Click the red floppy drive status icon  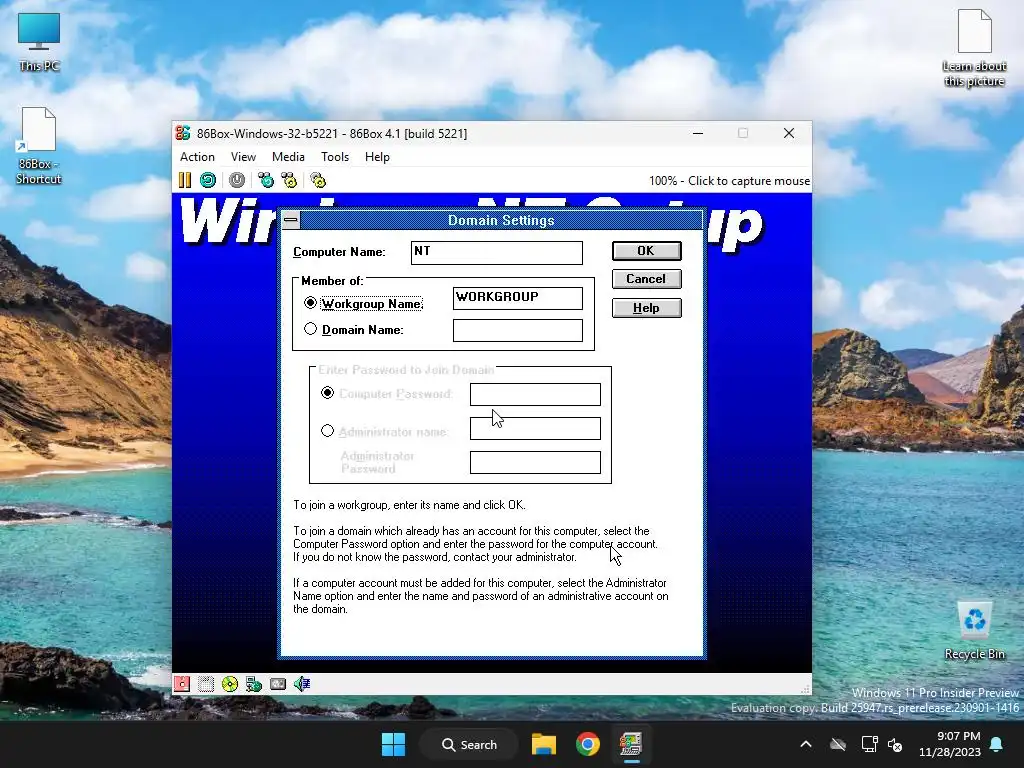point(182,684)
